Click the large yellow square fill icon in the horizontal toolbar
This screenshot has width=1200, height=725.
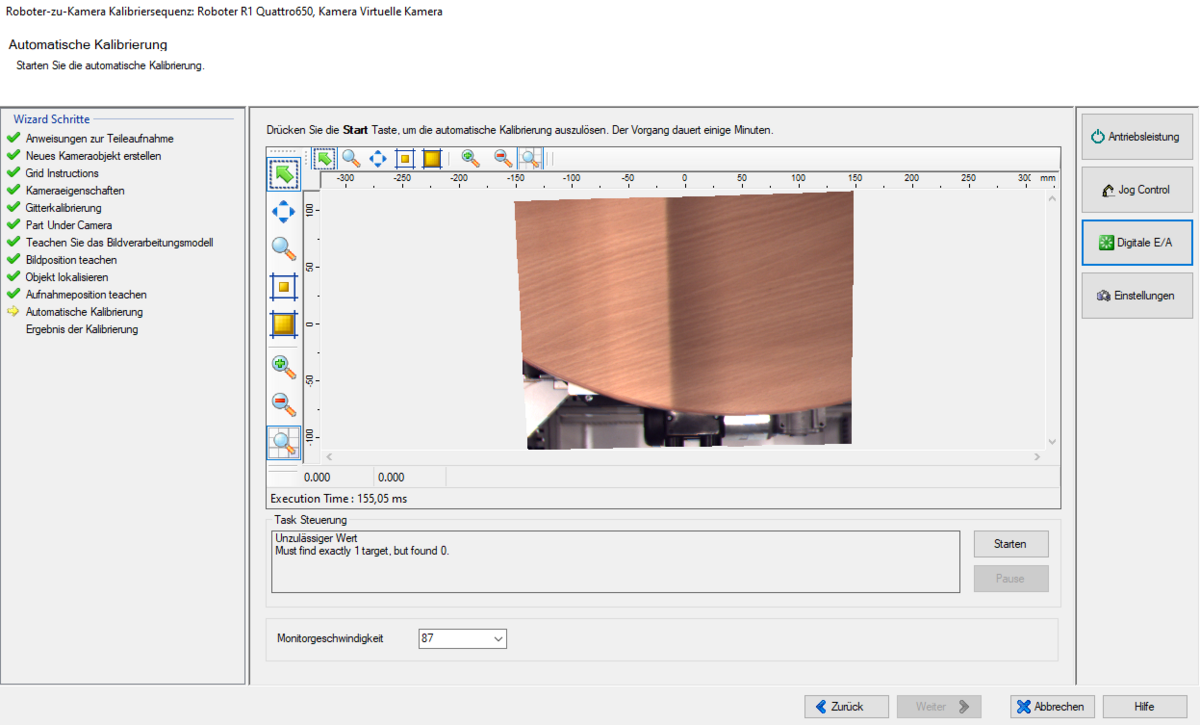point(432,158)
